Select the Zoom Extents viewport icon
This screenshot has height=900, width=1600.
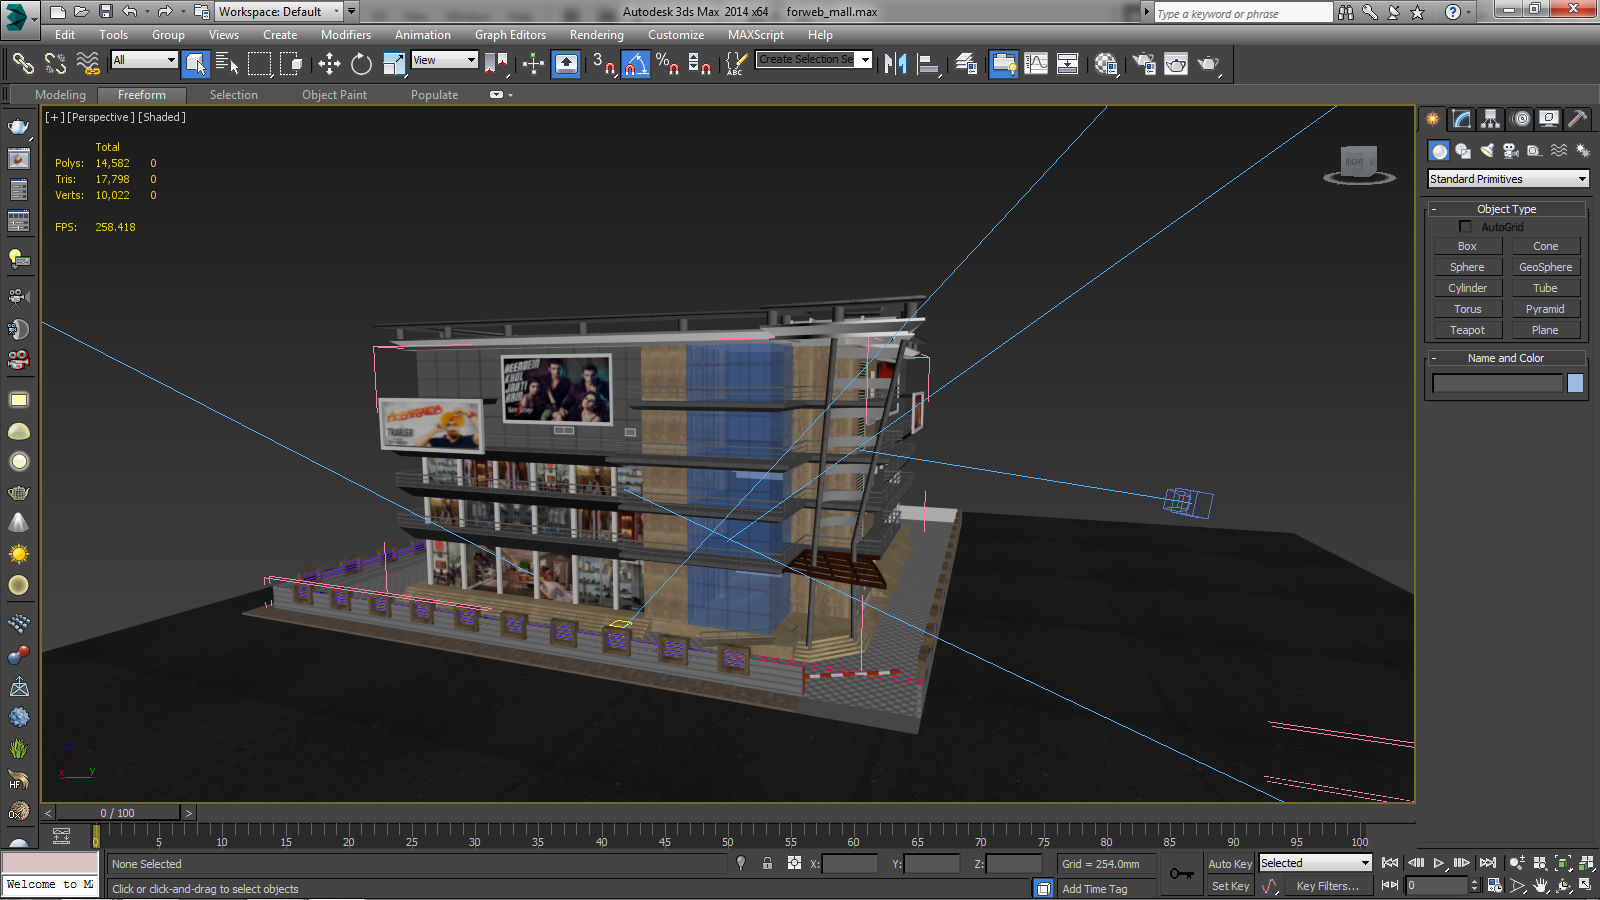(1562, 863)
